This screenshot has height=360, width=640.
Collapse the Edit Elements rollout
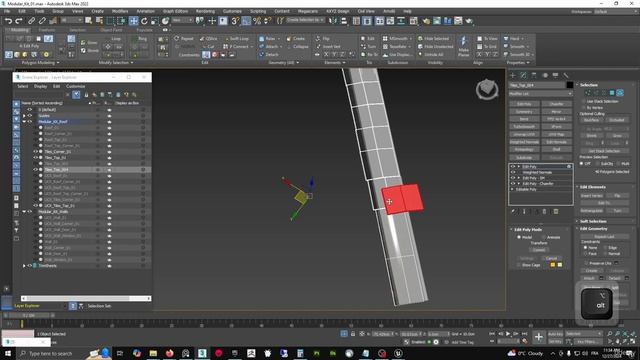[593, 187]
